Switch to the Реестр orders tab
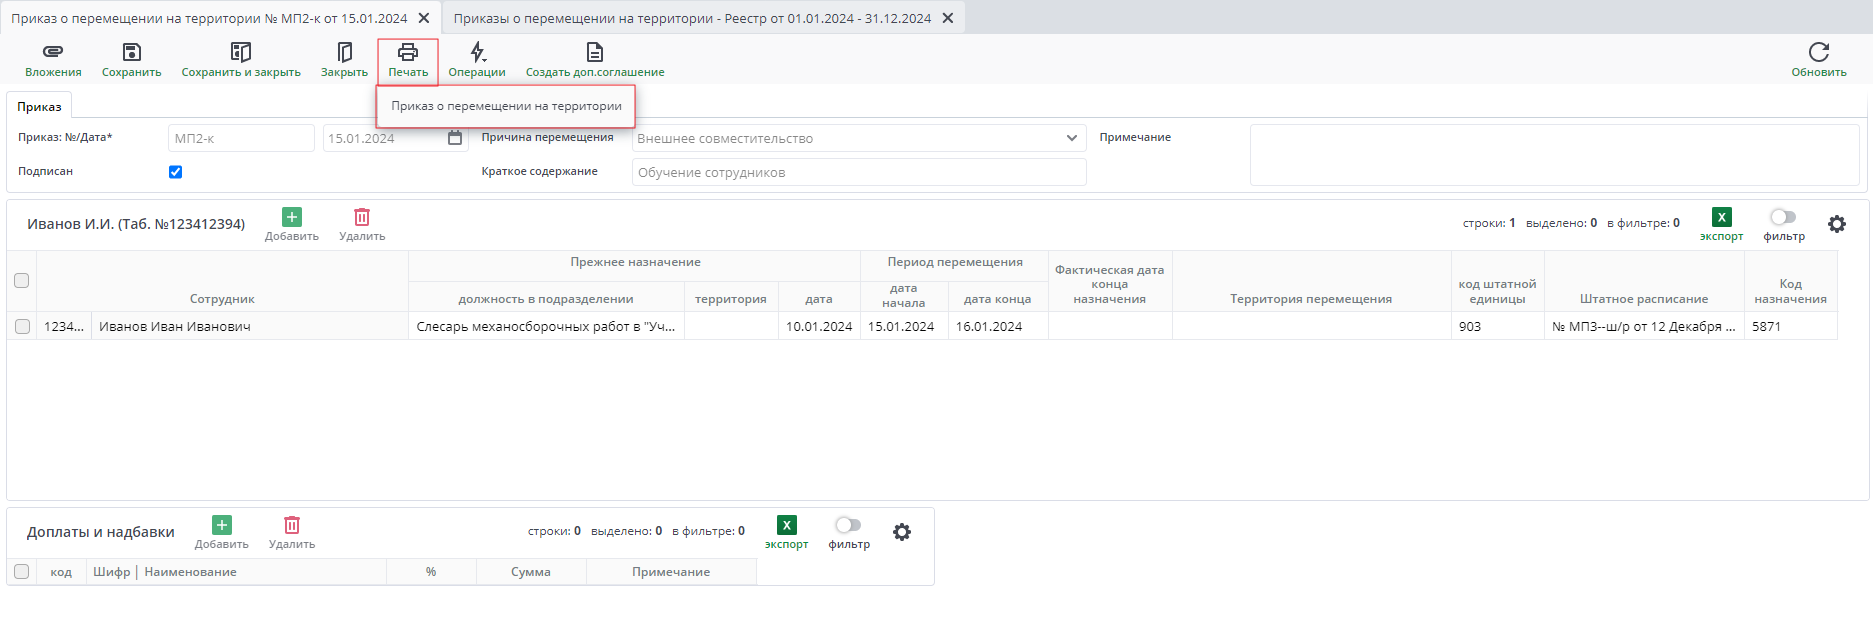 pos(691,18)
